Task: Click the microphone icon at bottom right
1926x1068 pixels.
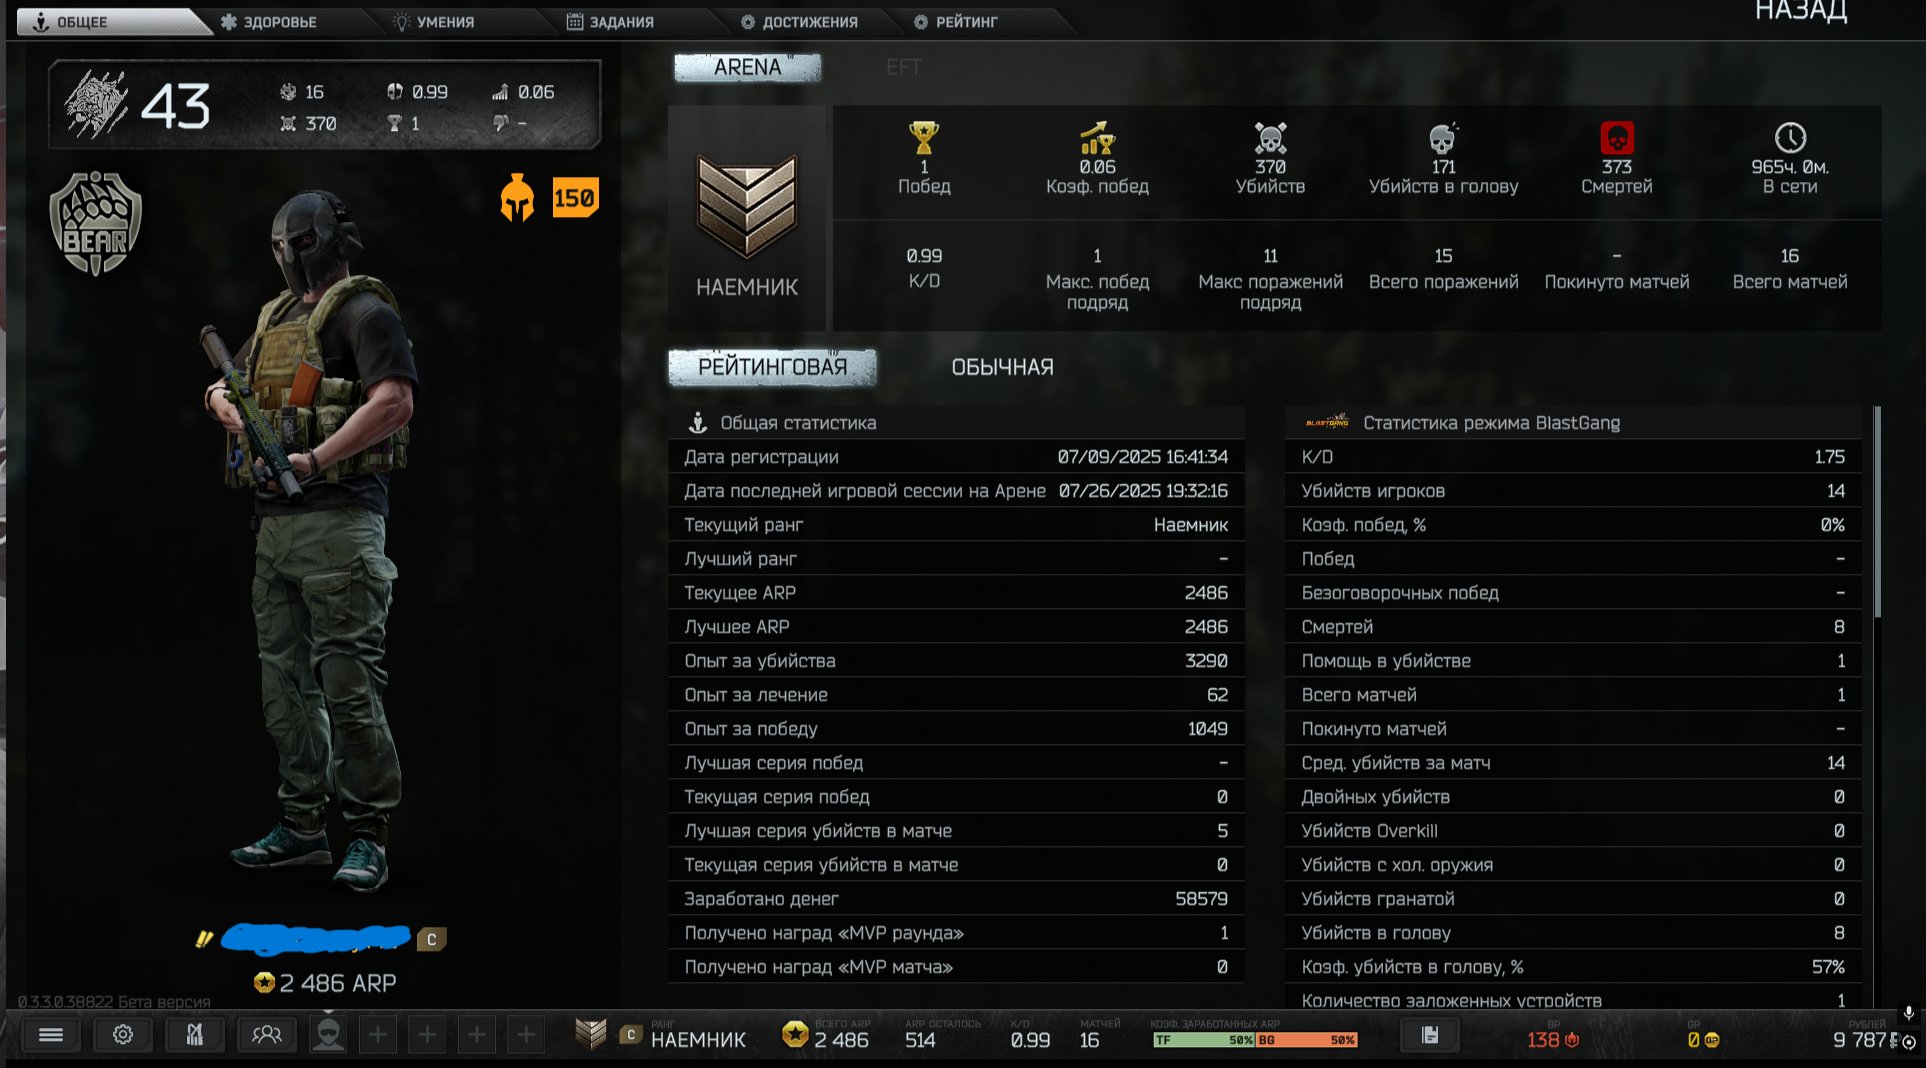Action: point(1908,1014)
